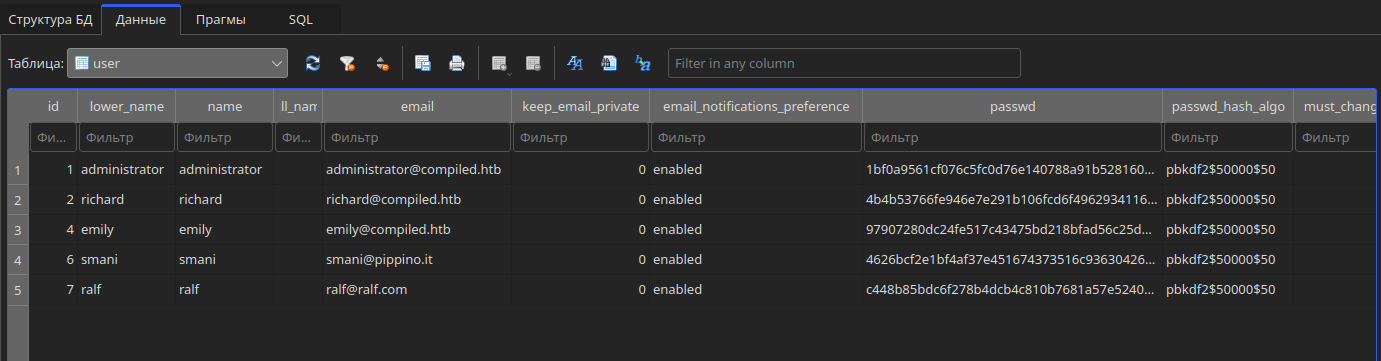Select cell ralf@ralf.com
This screenshot has height=361, width=1381.
(x=417, y=290)
